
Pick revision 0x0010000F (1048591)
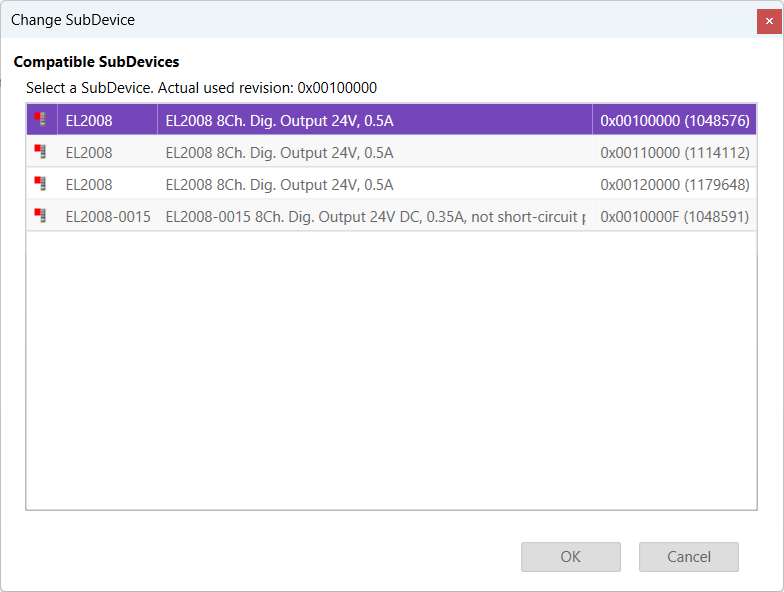pos(674,217)
